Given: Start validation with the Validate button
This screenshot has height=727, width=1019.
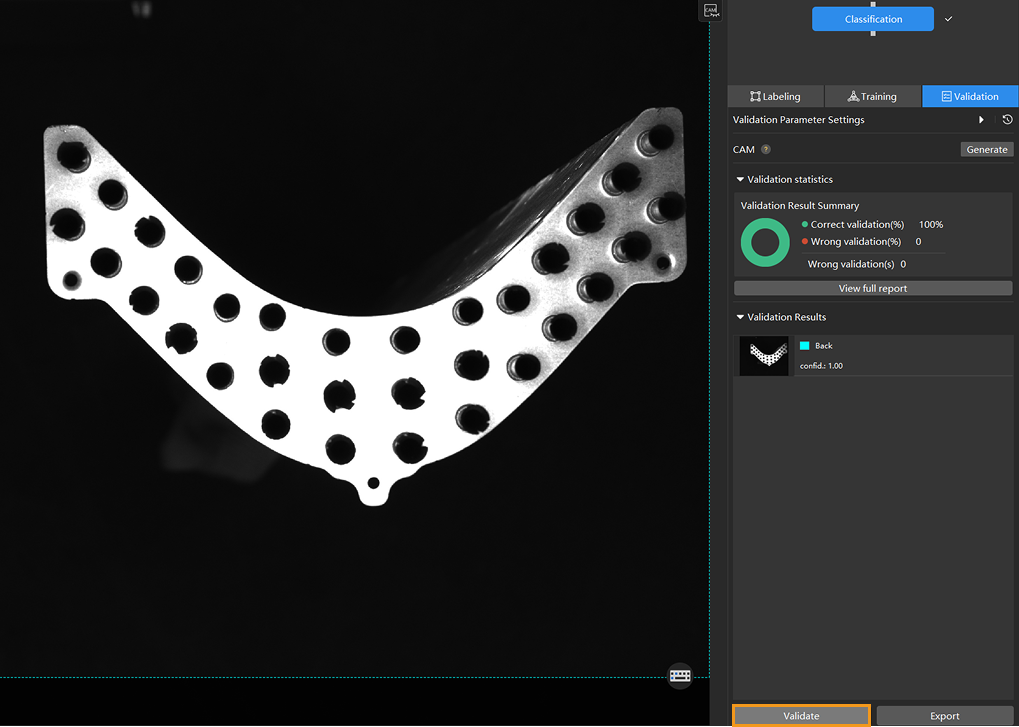Looking at the screenshot, I should coord(801,715).
